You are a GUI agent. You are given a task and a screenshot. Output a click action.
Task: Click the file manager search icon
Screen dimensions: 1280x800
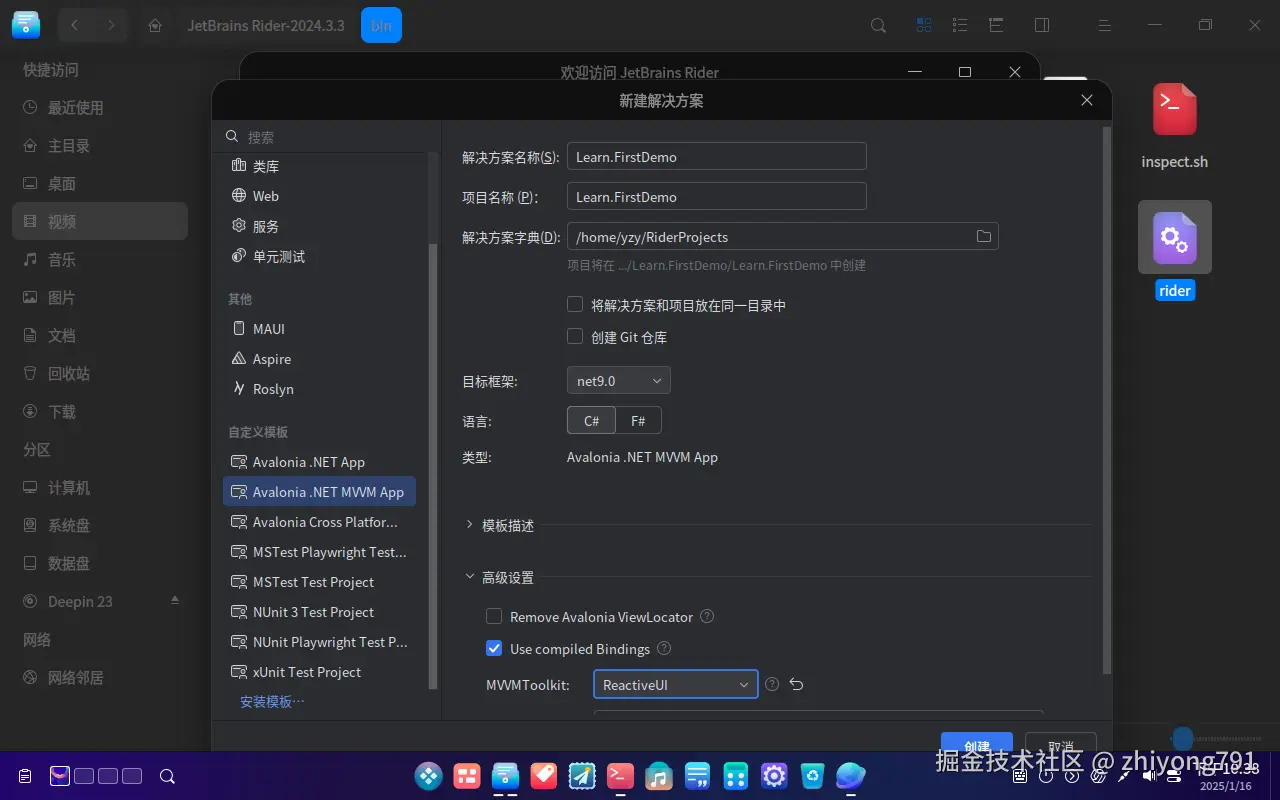pos(878,25)
